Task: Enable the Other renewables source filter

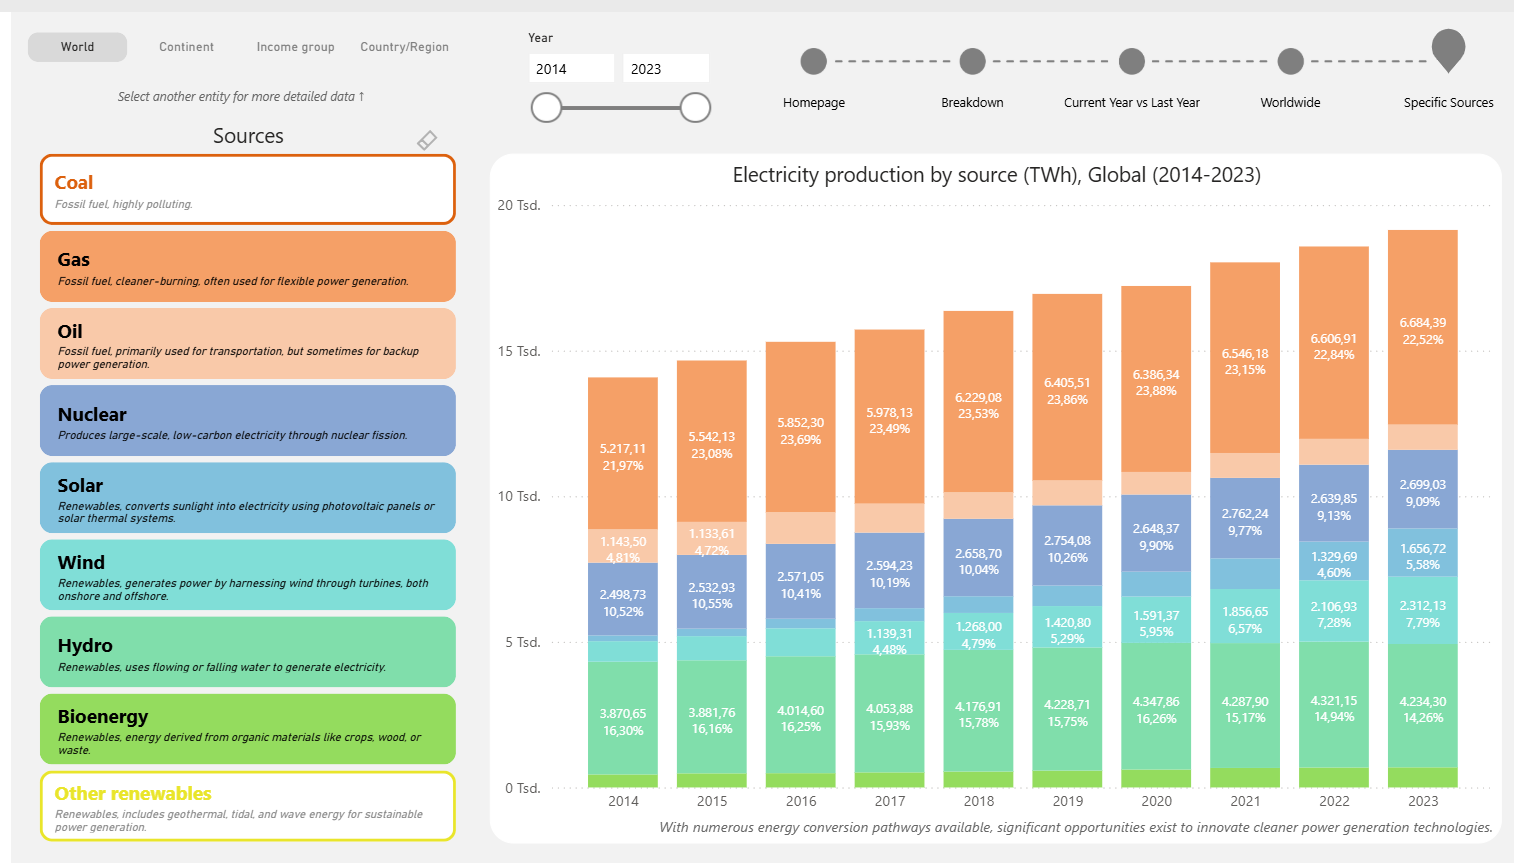Action: click(x=248, y=806)
